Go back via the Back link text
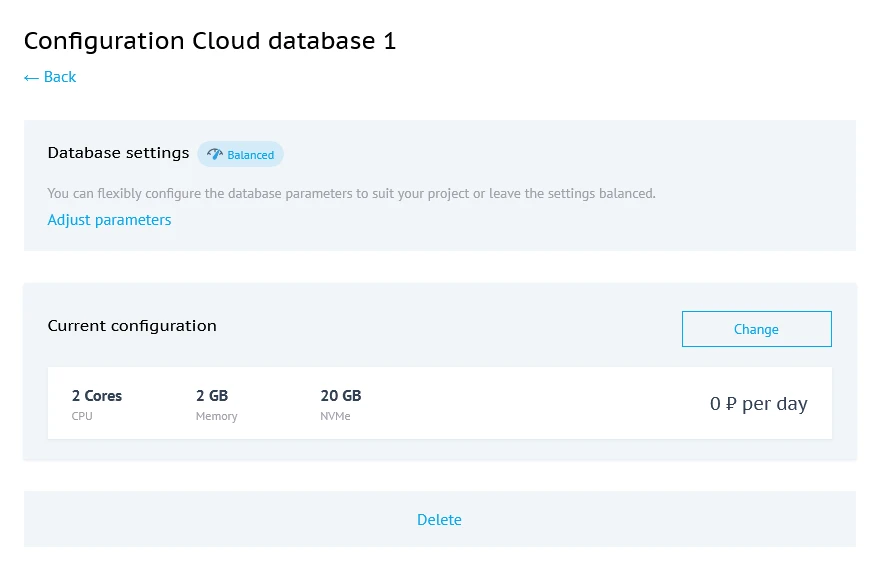Image resolution: width=880 pixels, height=571 pixels. [60, 77]
